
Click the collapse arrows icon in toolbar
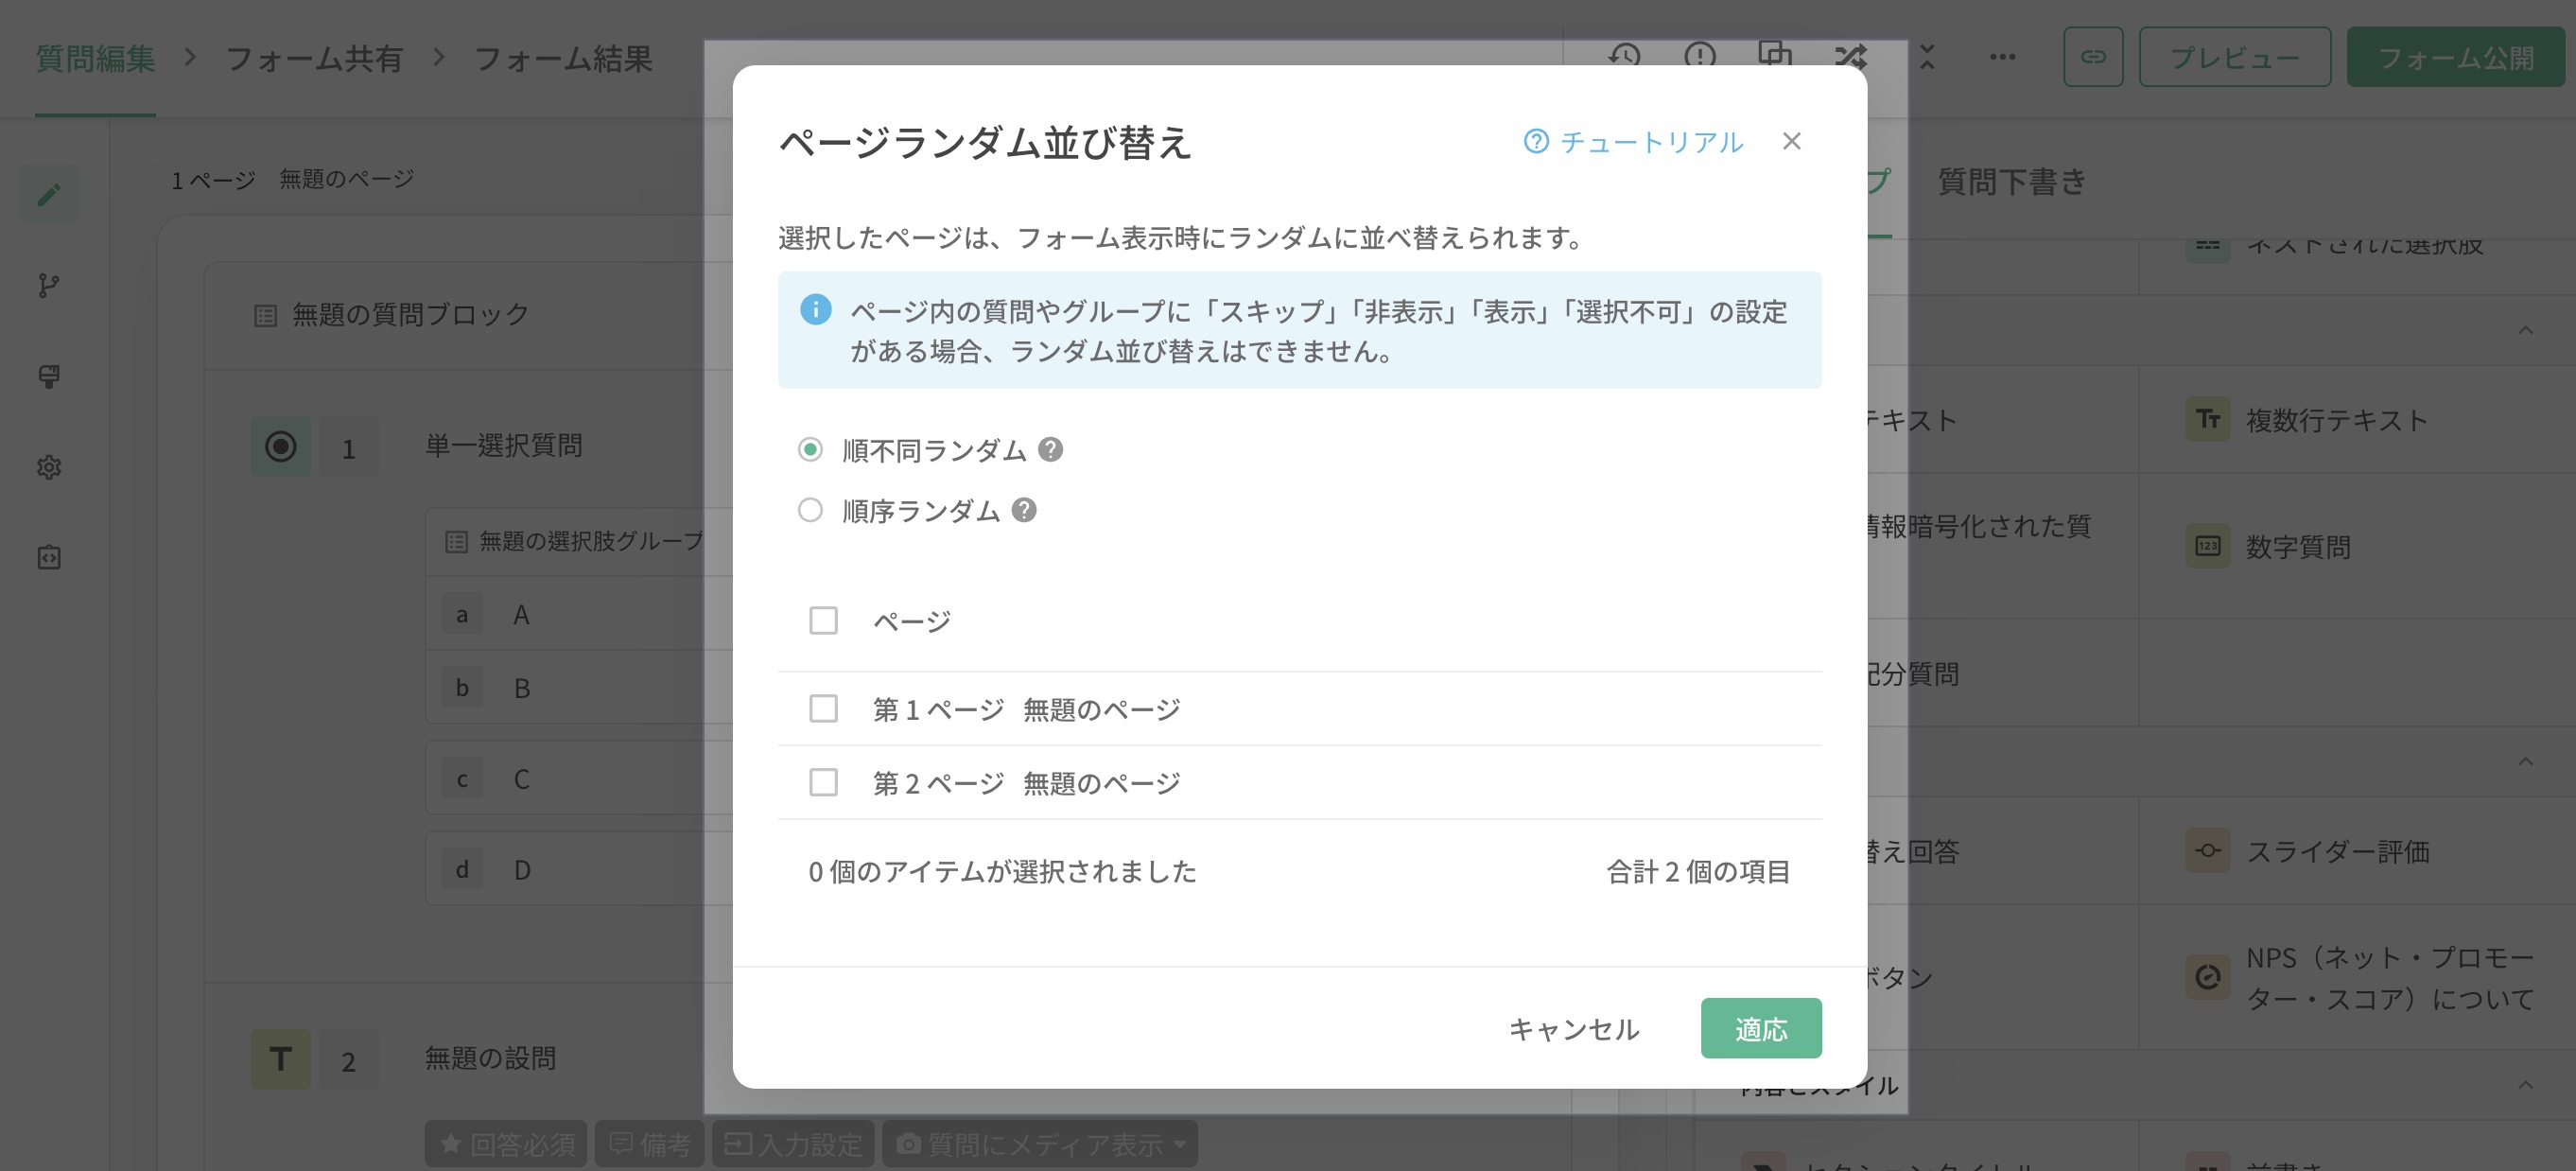1927,57
